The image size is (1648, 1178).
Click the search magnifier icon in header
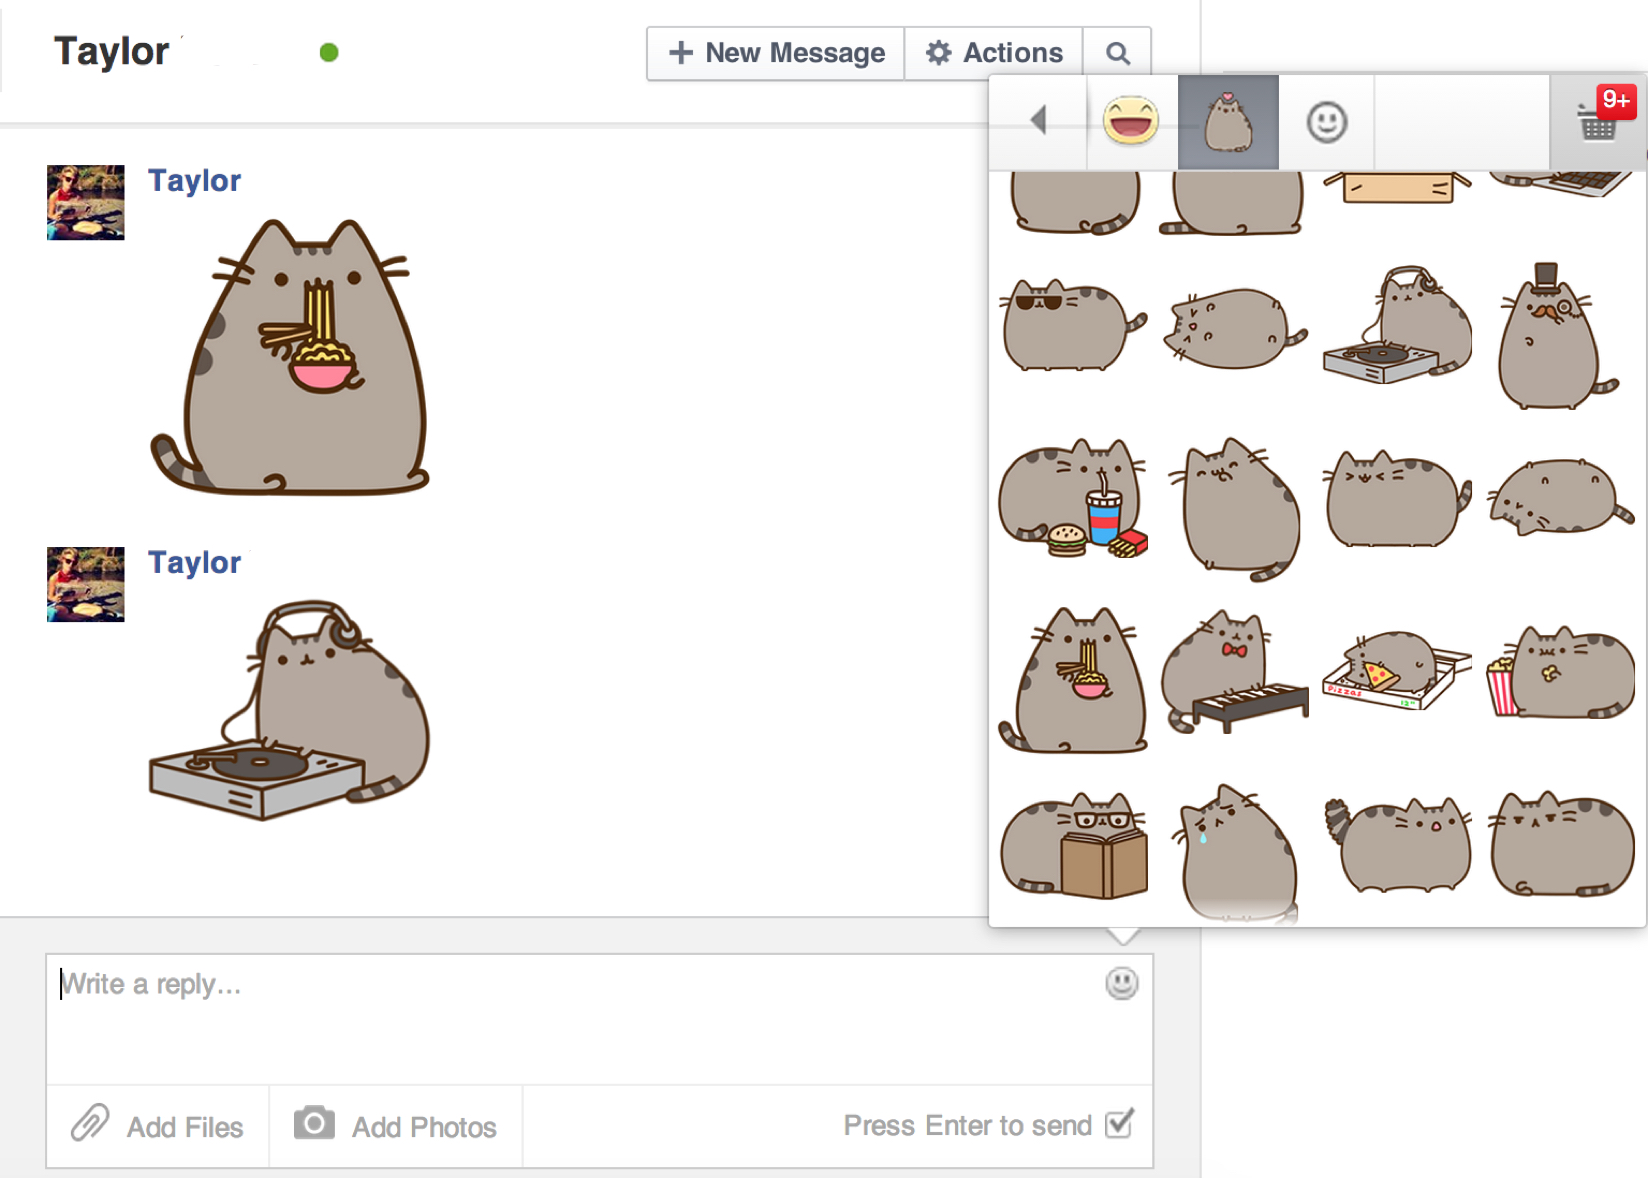click(1117, 53)
